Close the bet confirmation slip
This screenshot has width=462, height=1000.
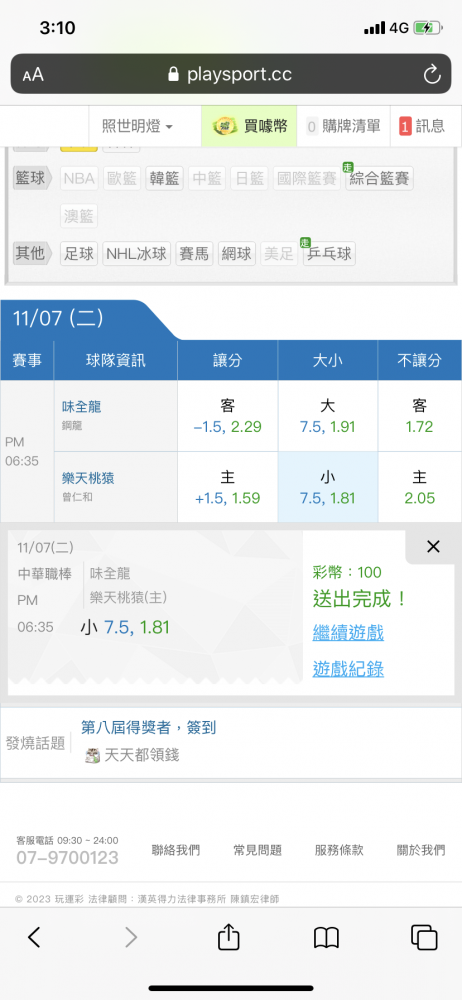[x=433, y=547]
